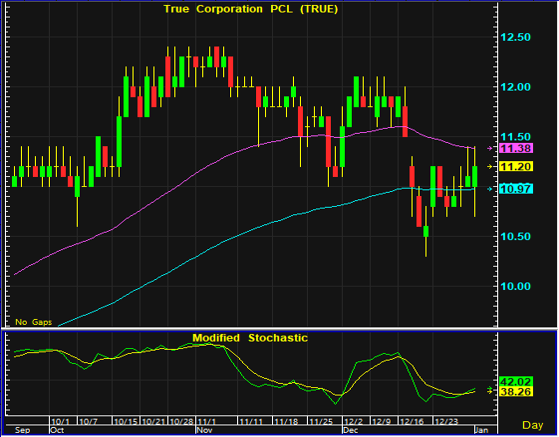Screen dimensions: 559x437
Task: Click the cyan arrow marker beside 10.97
Action: tap(490, 189)
